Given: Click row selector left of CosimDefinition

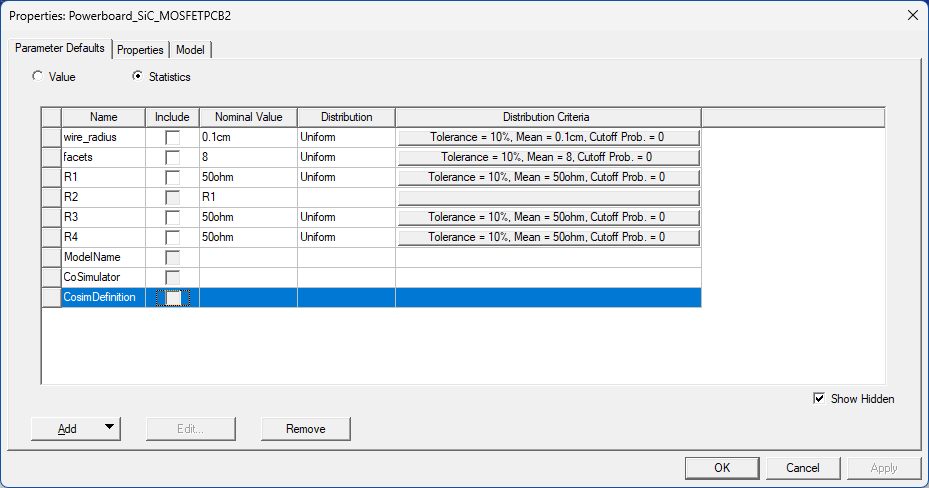Looking at the screenshot, I should tap(52, 298).
